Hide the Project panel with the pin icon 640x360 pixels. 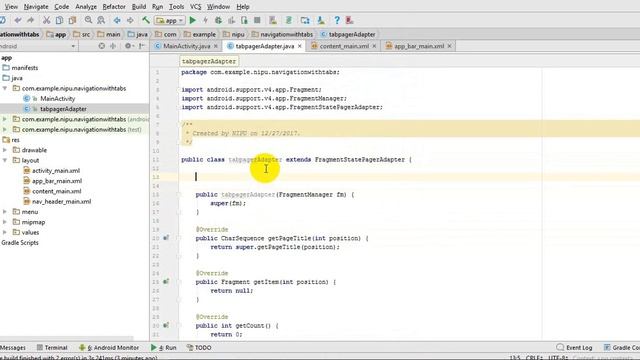[x=142, y=46]
